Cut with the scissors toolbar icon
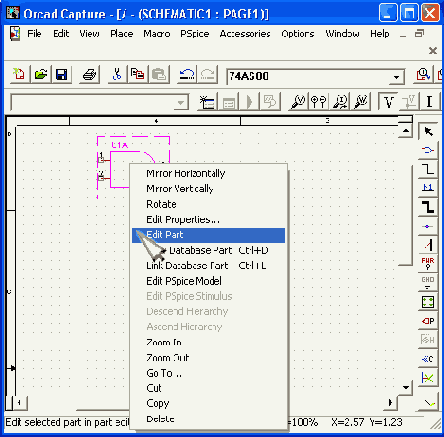 (117, 74)
